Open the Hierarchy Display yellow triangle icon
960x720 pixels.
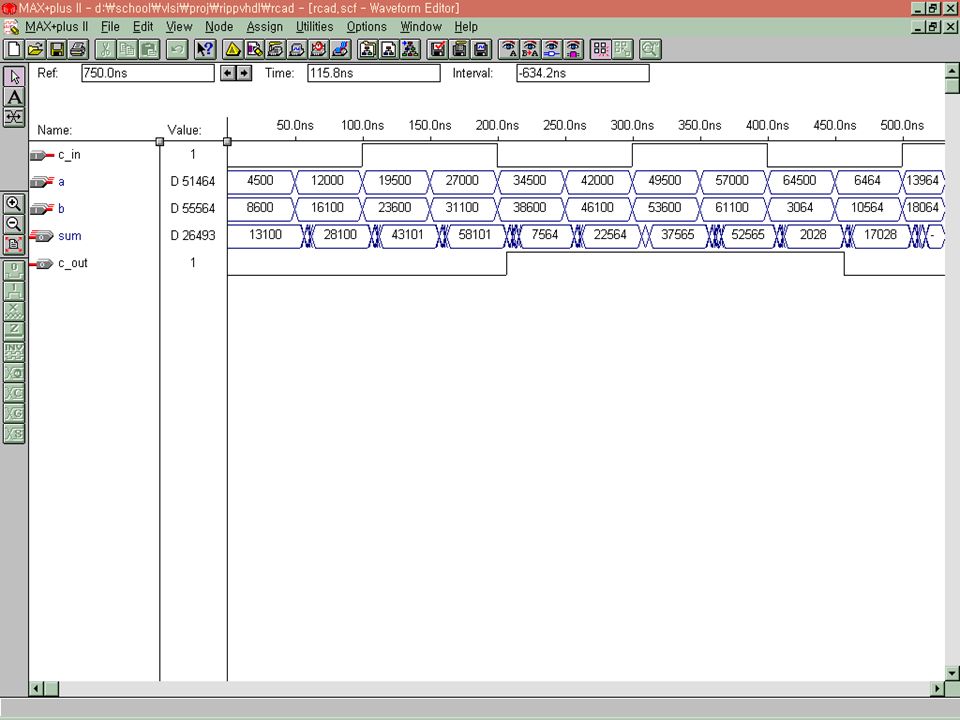tap(233, 49)
